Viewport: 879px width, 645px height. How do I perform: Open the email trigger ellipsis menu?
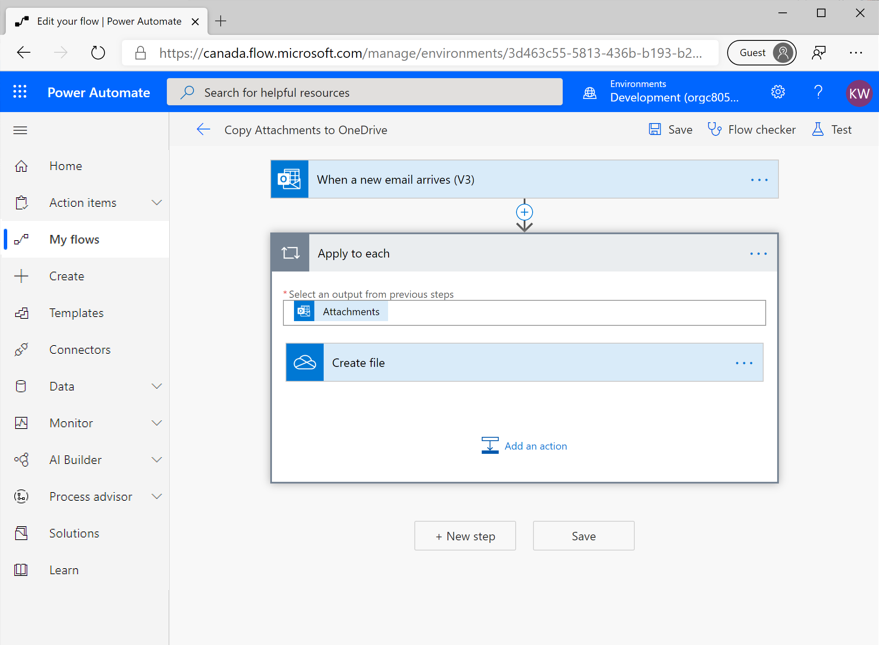(x=759, y=180)
